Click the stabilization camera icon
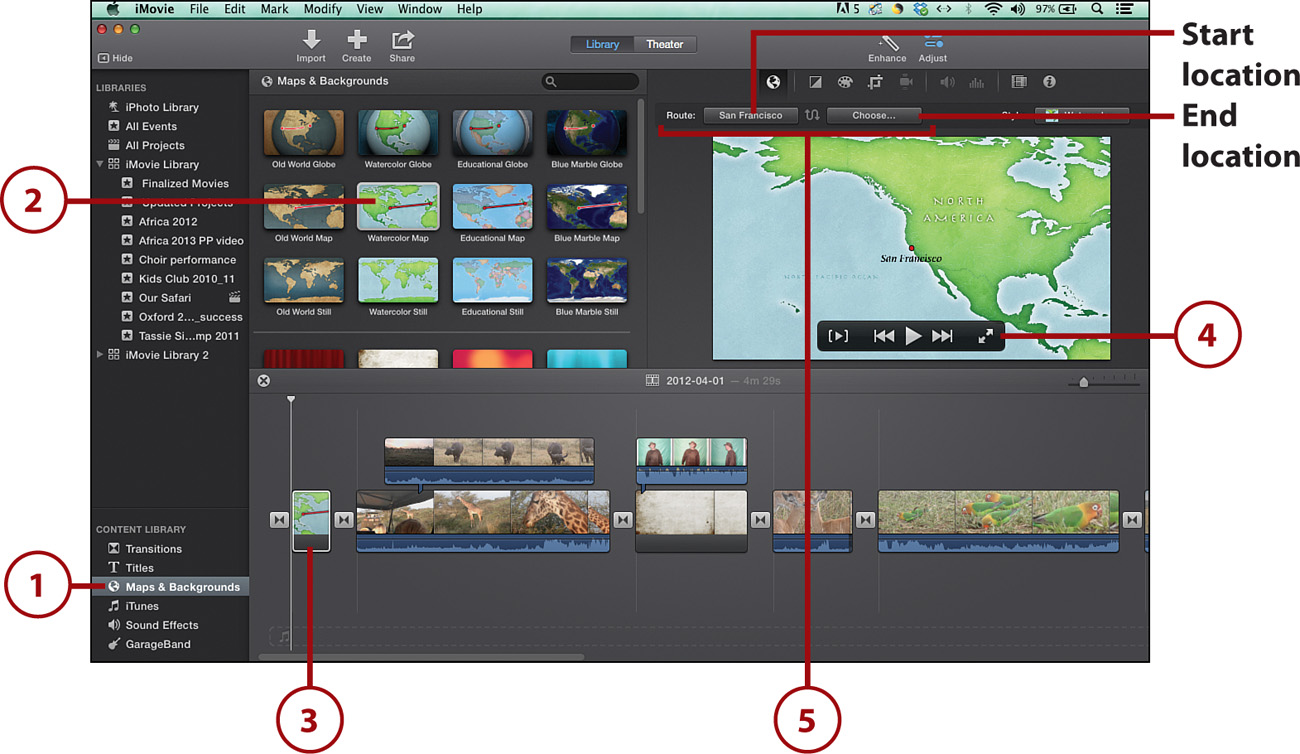The height and width of the screenshot is (754, 1300). point(906,82)
